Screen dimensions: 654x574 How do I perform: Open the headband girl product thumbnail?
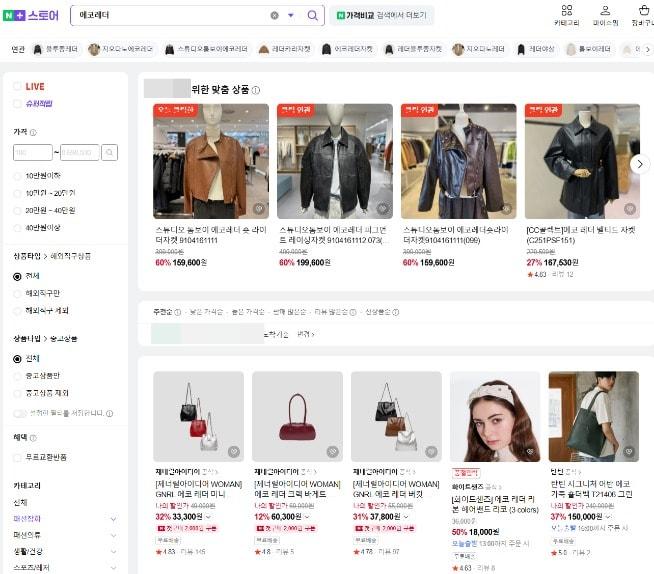coord(495,416)
